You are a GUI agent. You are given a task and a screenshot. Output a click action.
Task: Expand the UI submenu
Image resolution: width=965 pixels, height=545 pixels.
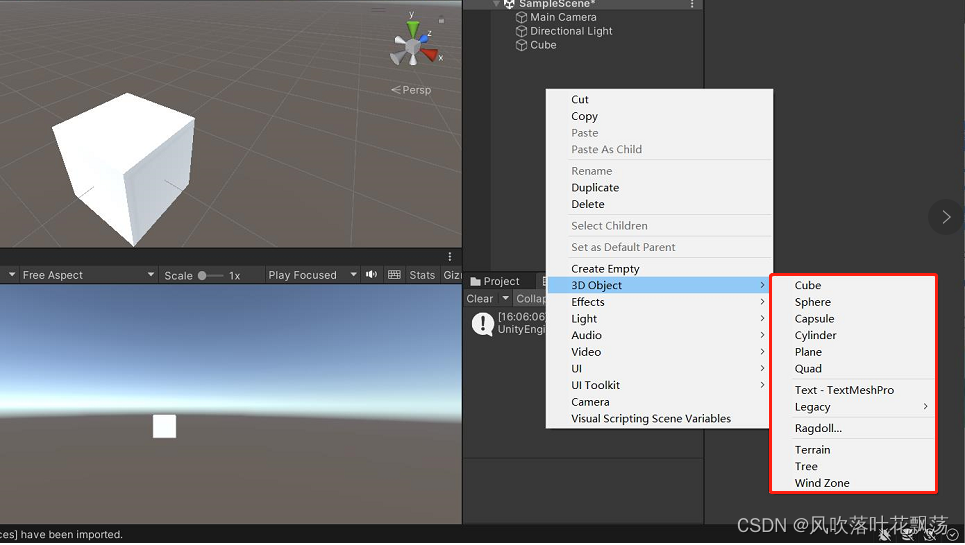(x=659, y=368)
